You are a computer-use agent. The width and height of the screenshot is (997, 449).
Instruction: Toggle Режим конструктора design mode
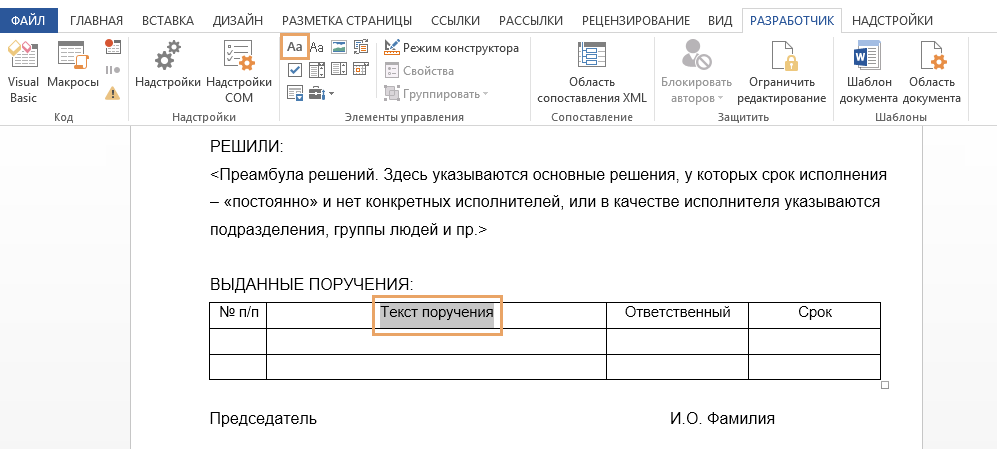pos(451,48)
